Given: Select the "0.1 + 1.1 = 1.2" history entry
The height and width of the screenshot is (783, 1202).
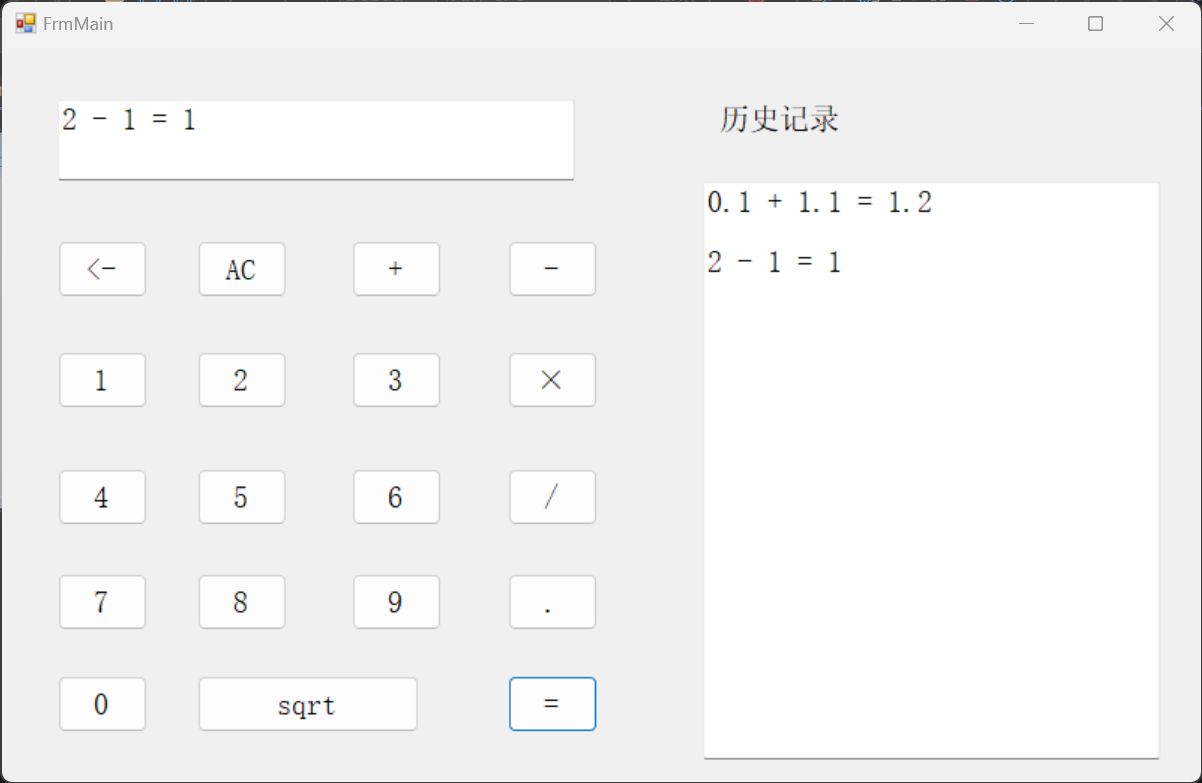Looking at the screenshot, I should point(819,203).
